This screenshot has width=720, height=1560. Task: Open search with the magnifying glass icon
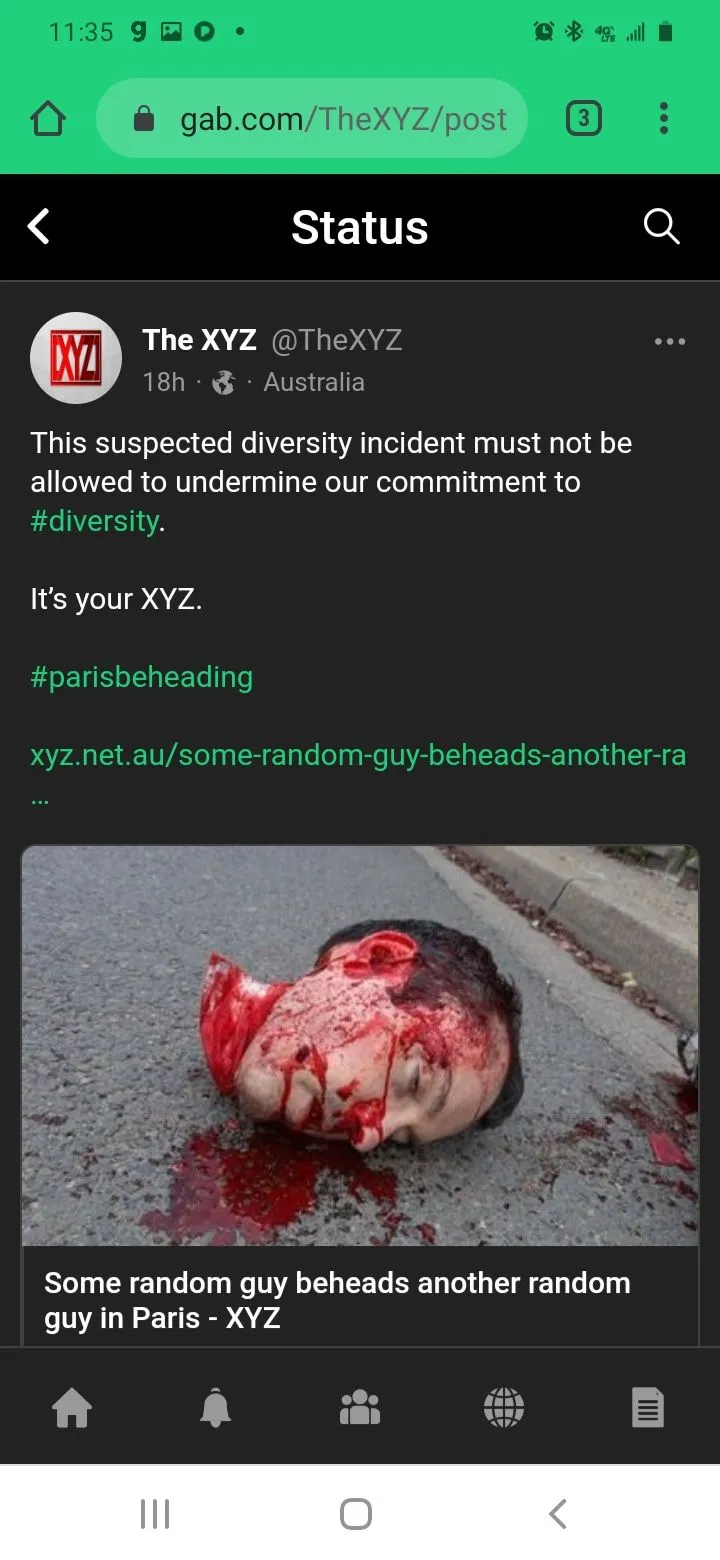point(661,227)
